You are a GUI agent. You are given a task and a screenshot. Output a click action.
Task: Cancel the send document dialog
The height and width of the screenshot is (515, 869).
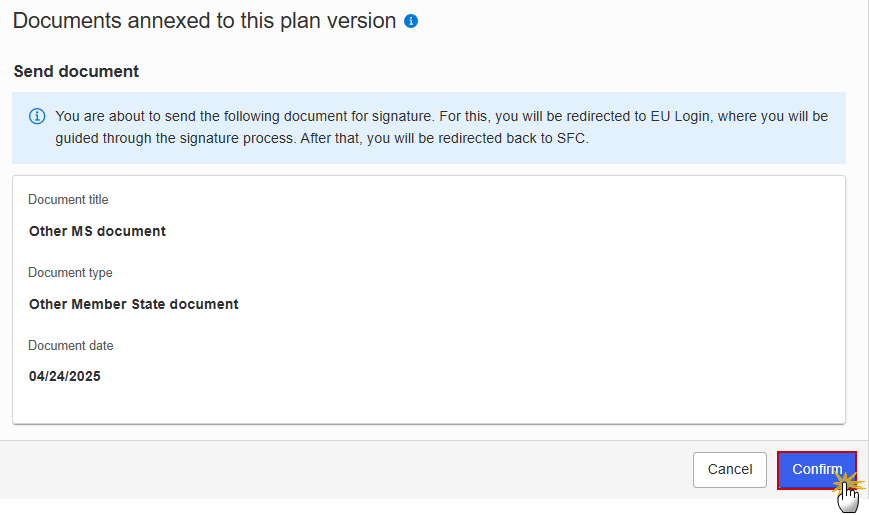pos(730,470)
